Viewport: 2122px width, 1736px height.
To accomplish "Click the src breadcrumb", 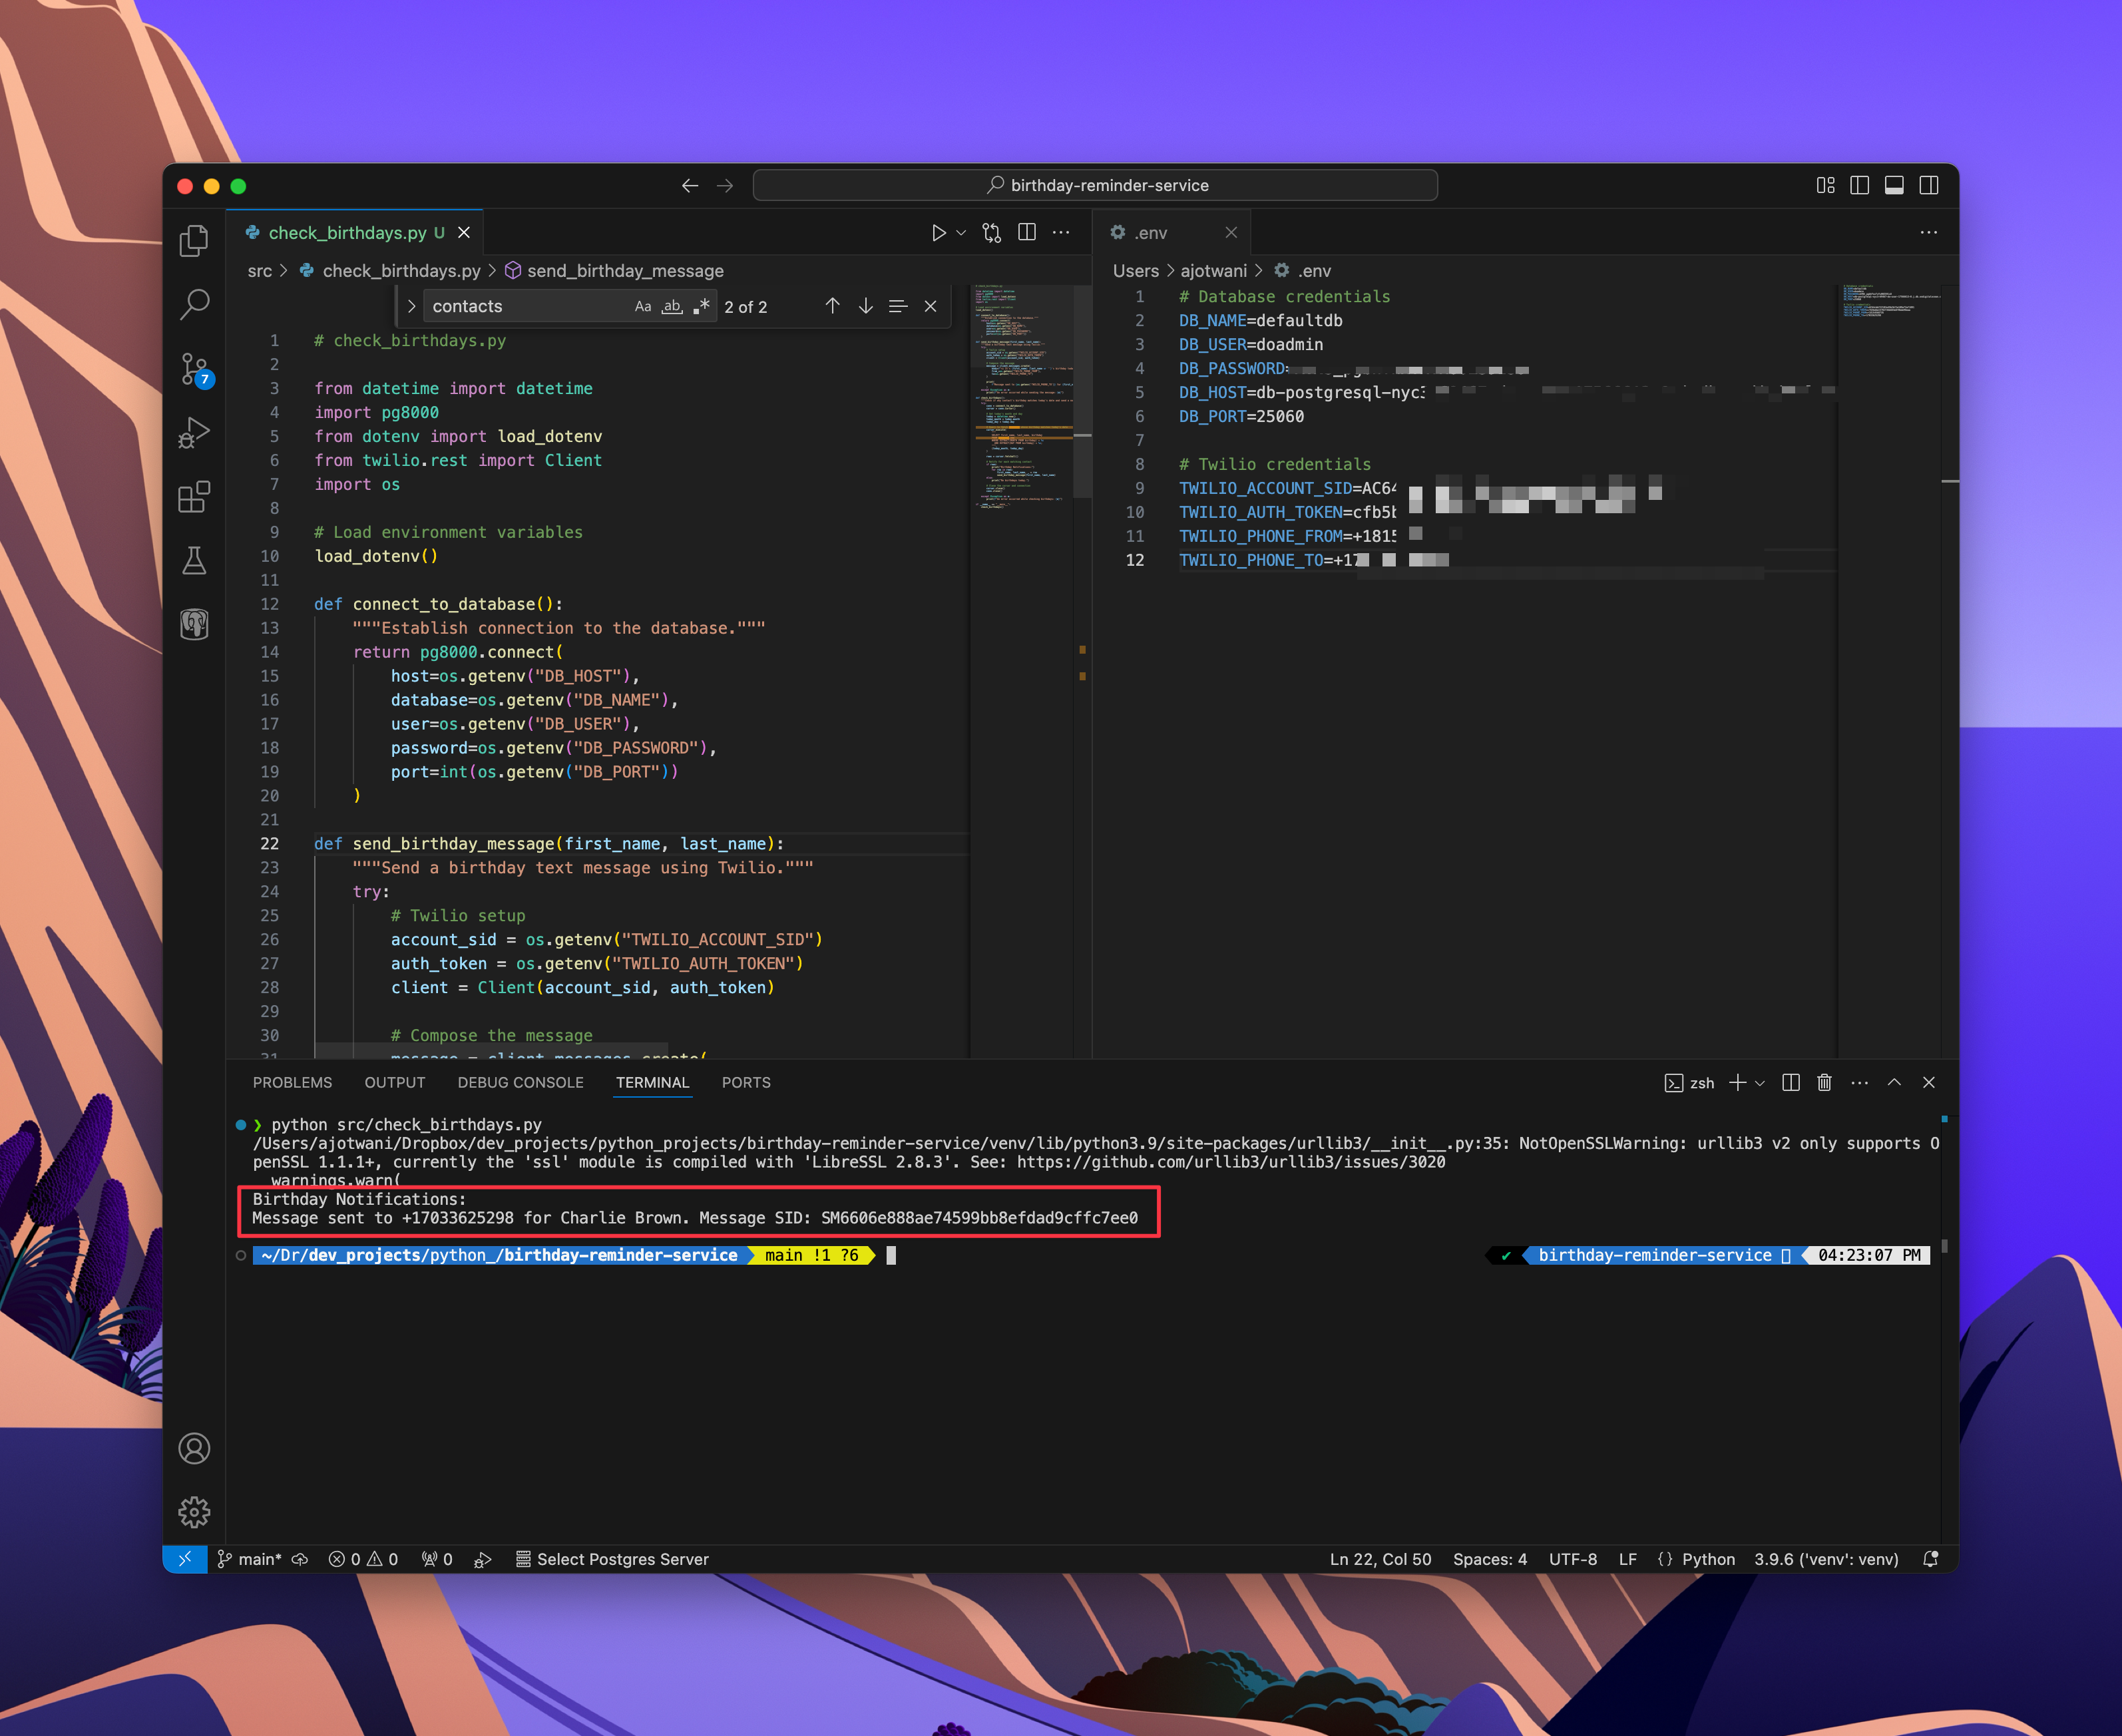I will pos(259,271).
